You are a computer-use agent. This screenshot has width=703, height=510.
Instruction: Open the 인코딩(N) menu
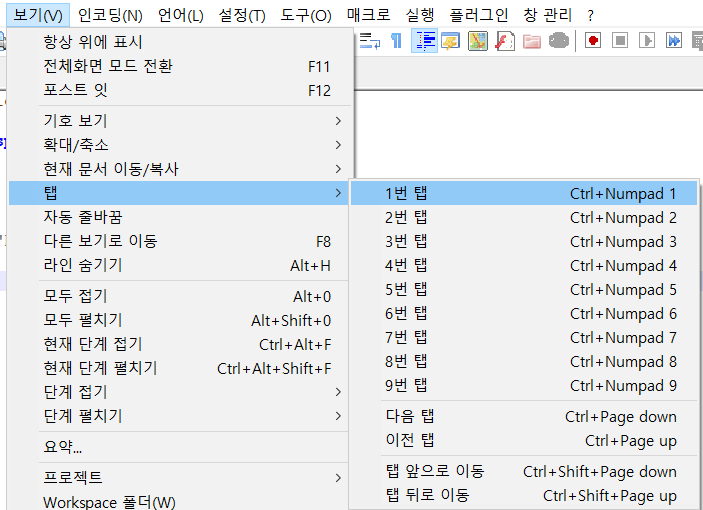point(110,15)
